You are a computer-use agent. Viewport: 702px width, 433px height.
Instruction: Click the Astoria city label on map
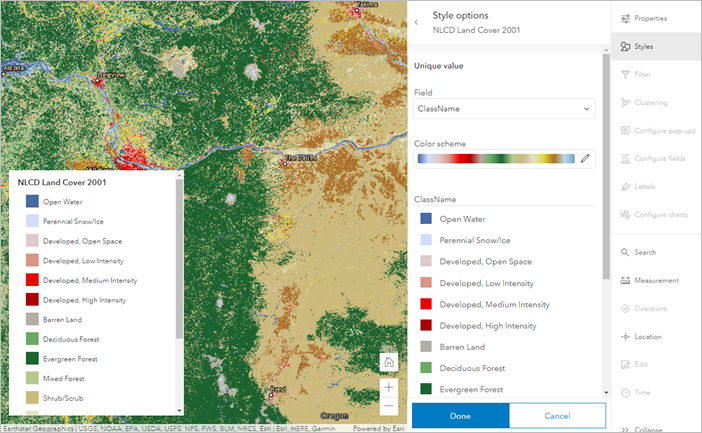pyautogui.click(x=14, y=68)
